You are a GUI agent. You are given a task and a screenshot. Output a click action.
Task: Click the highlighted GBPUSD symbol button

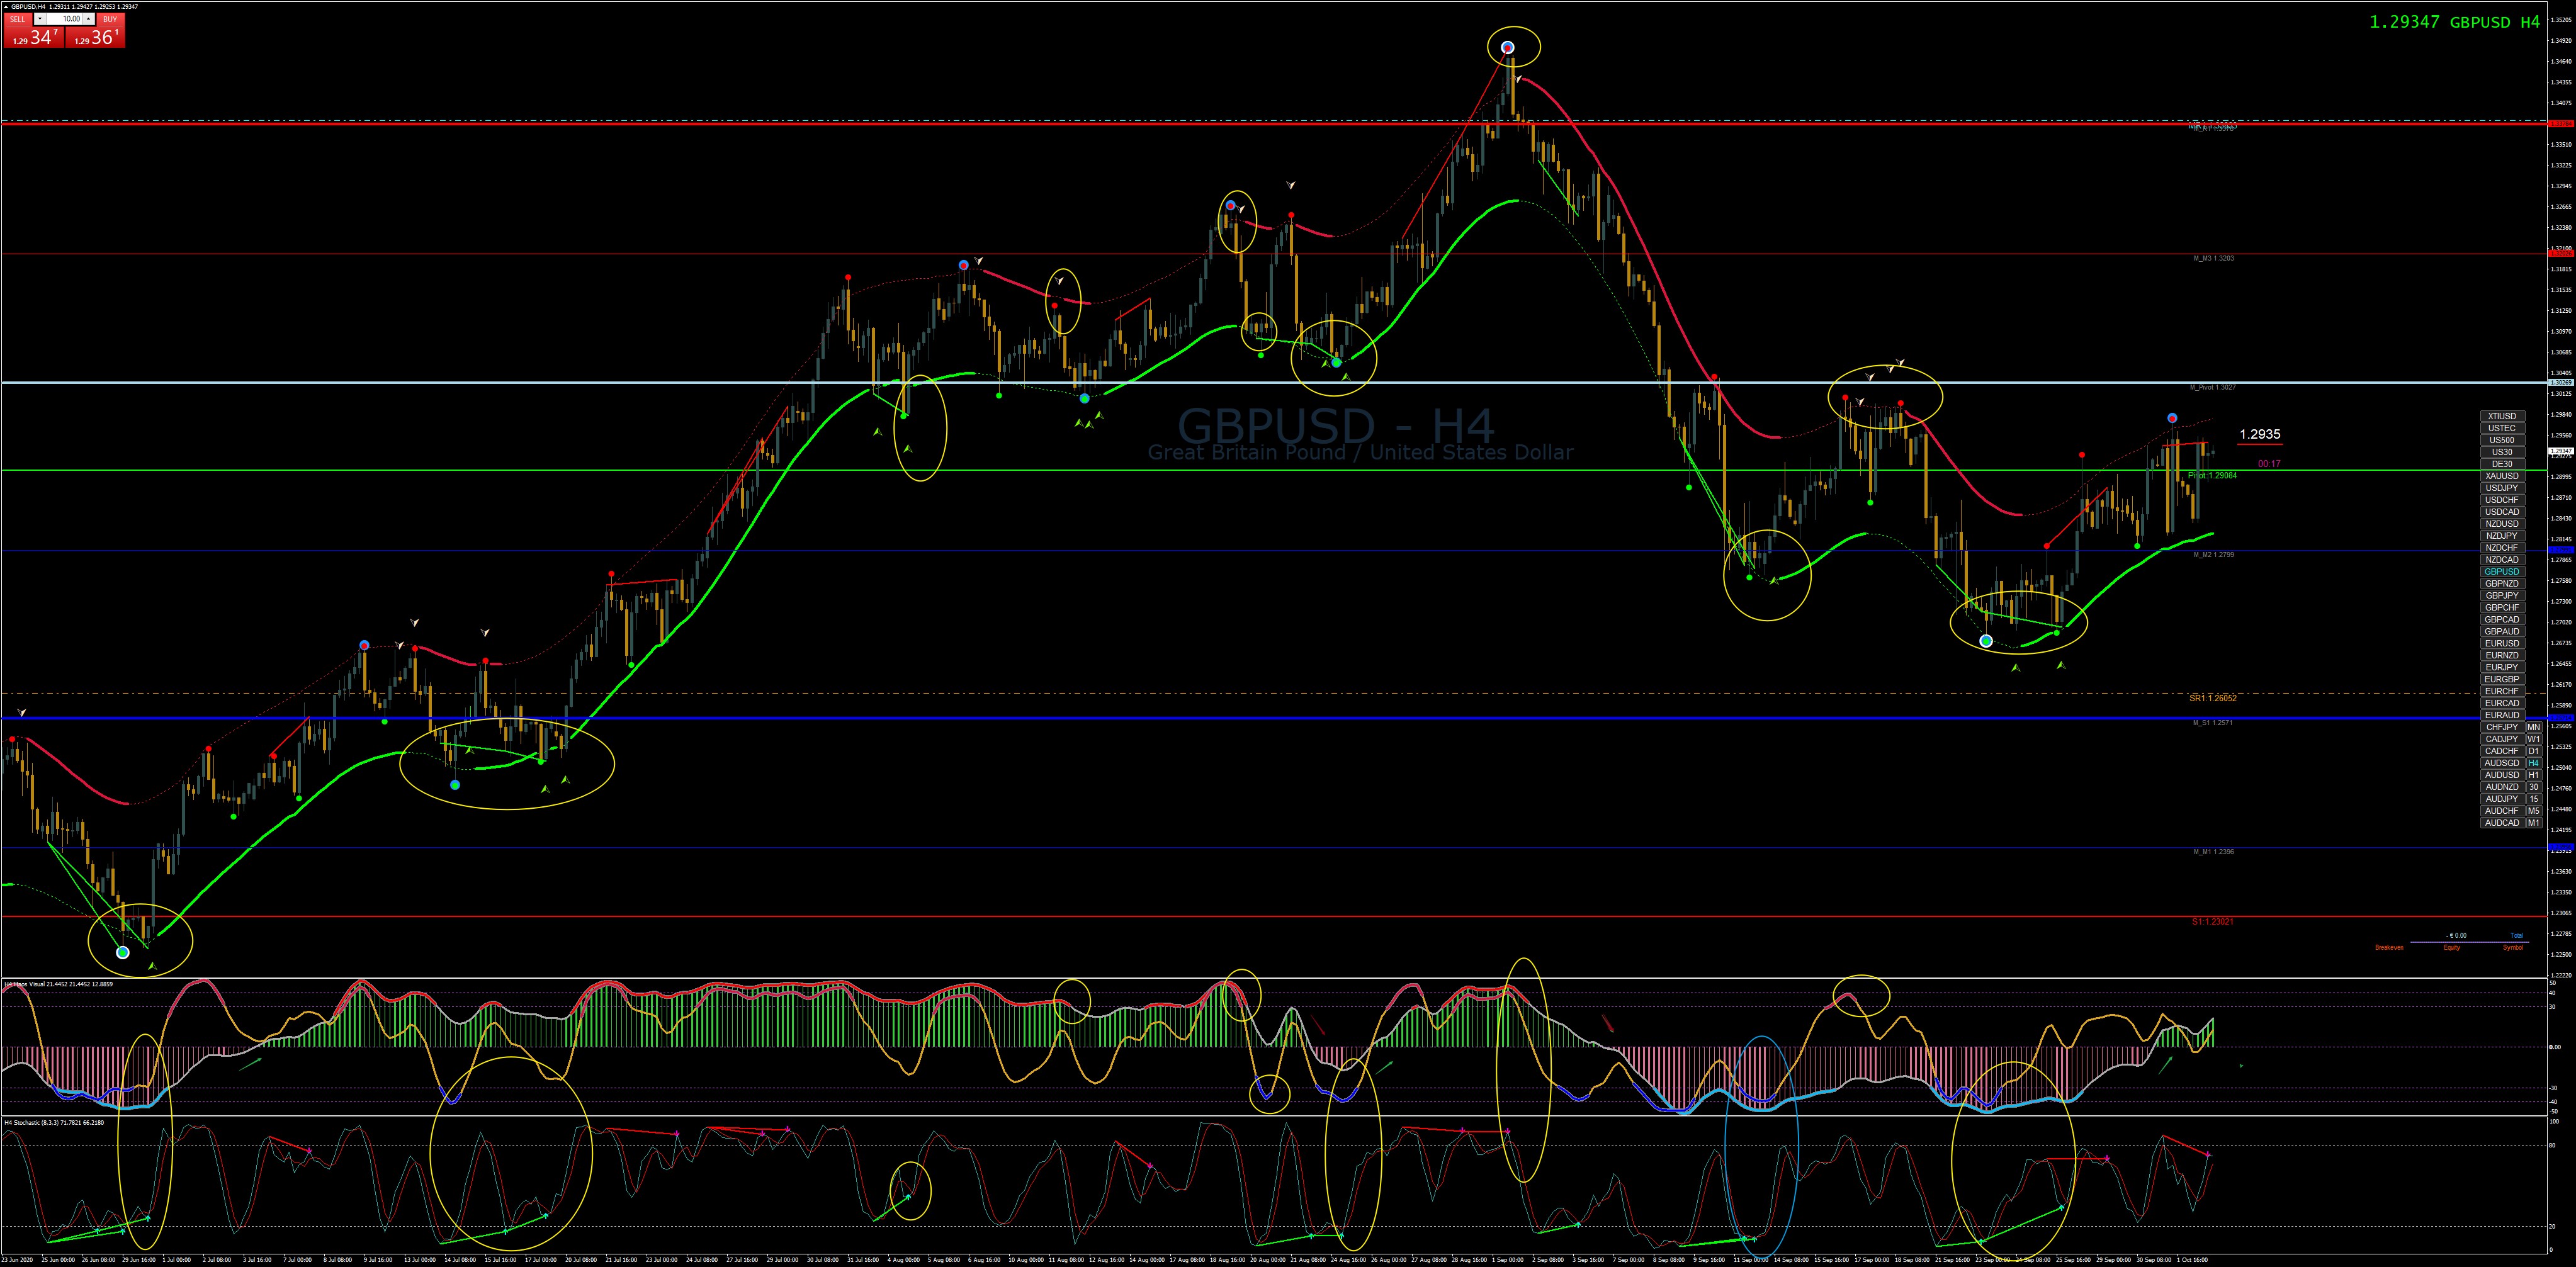tap(2503, 572)
